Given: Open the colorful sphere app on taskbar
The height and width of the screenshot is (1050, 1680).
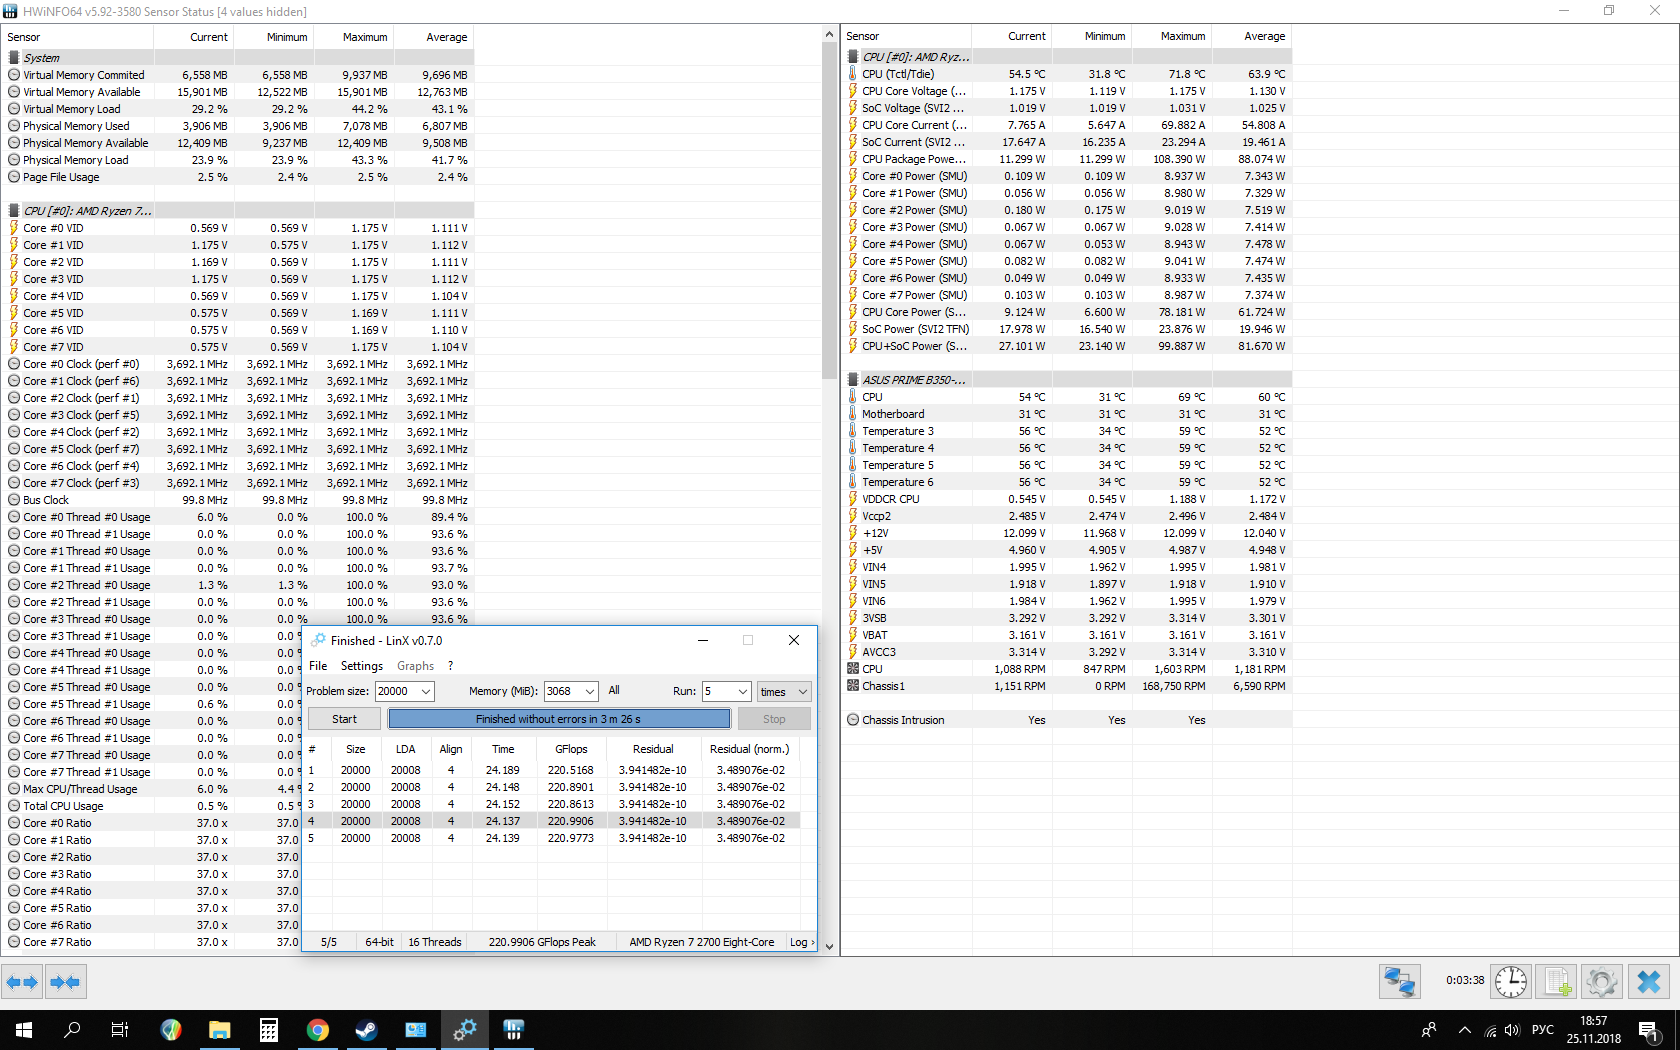Looking at the screenshot, I should pyautogui.click(x=170, y=1030).
